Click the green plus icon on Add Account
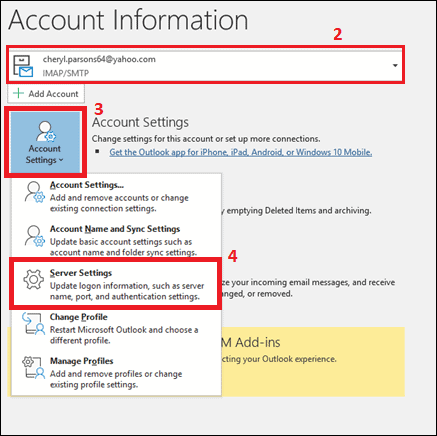The height and width of the screenshot is (436, 437). (x=18, y=93)
